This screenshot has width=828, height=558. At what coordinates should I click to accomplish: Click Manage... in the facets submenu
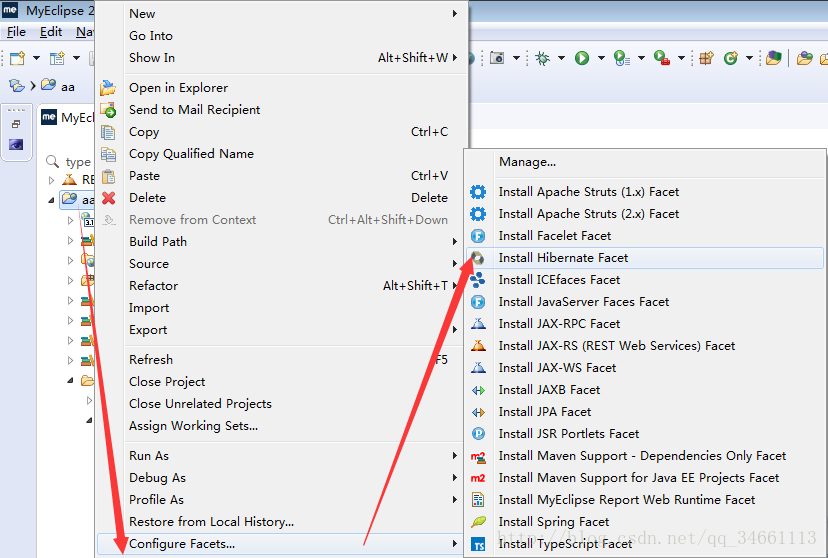pyautogui.click(x=645, y=162)
